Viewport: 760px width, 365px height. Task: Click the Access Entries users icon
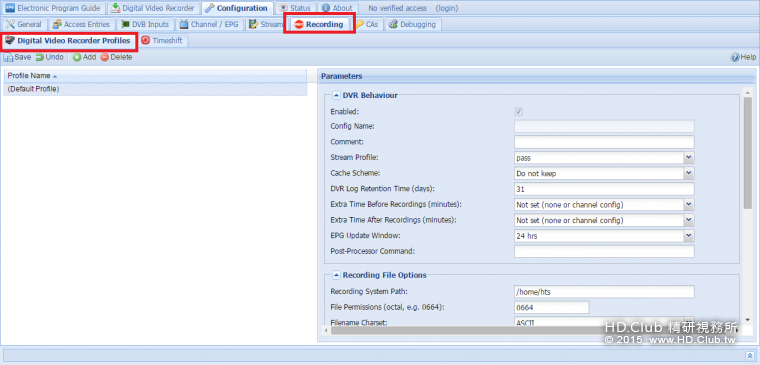(57, 24)
